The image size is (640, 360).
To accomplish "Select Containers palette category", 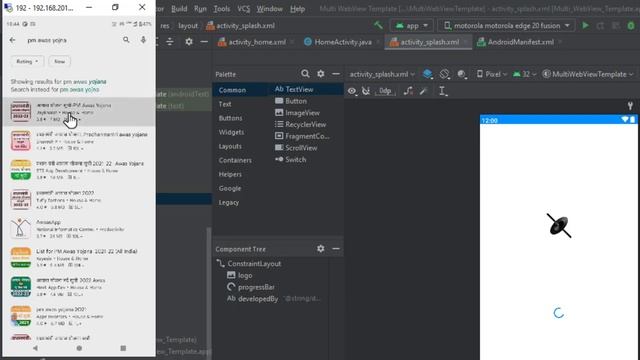I will pyautogui.click(x=235, y=160).
